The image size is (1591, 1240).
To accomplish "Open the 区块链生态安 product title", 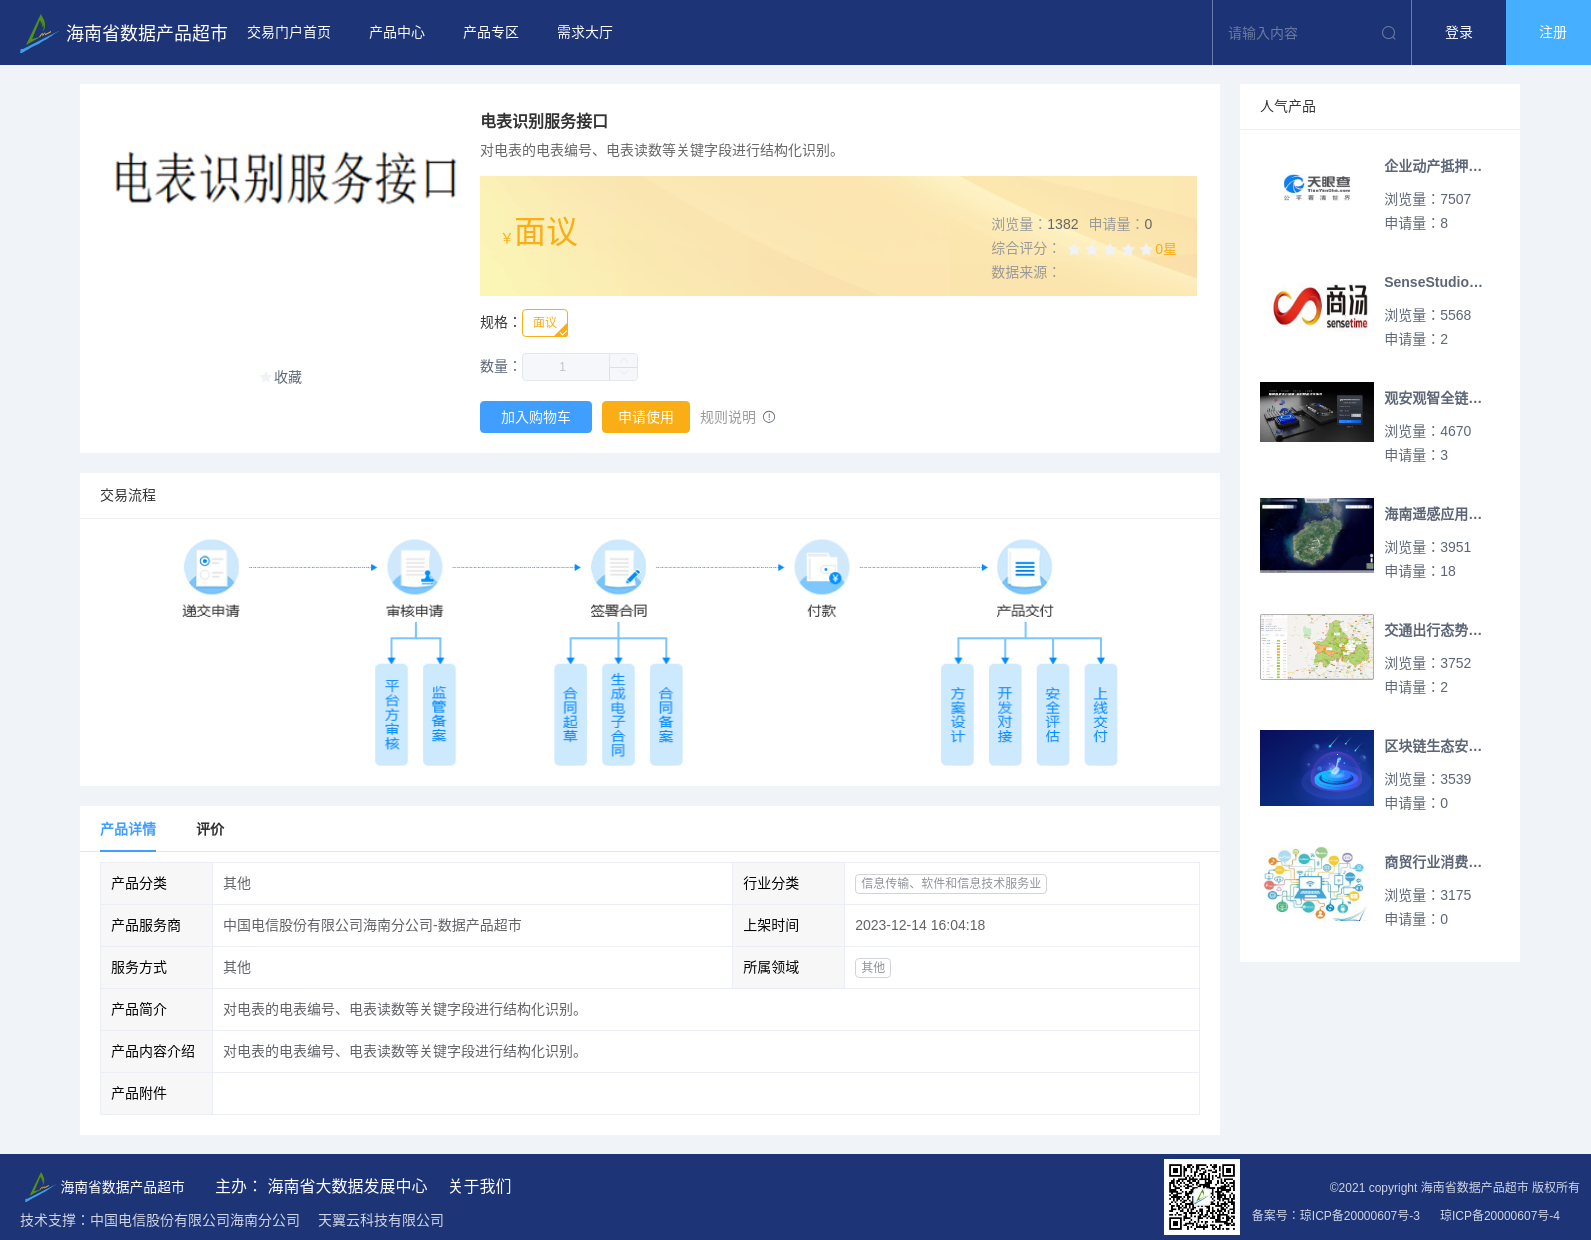I will point(1433,746).
